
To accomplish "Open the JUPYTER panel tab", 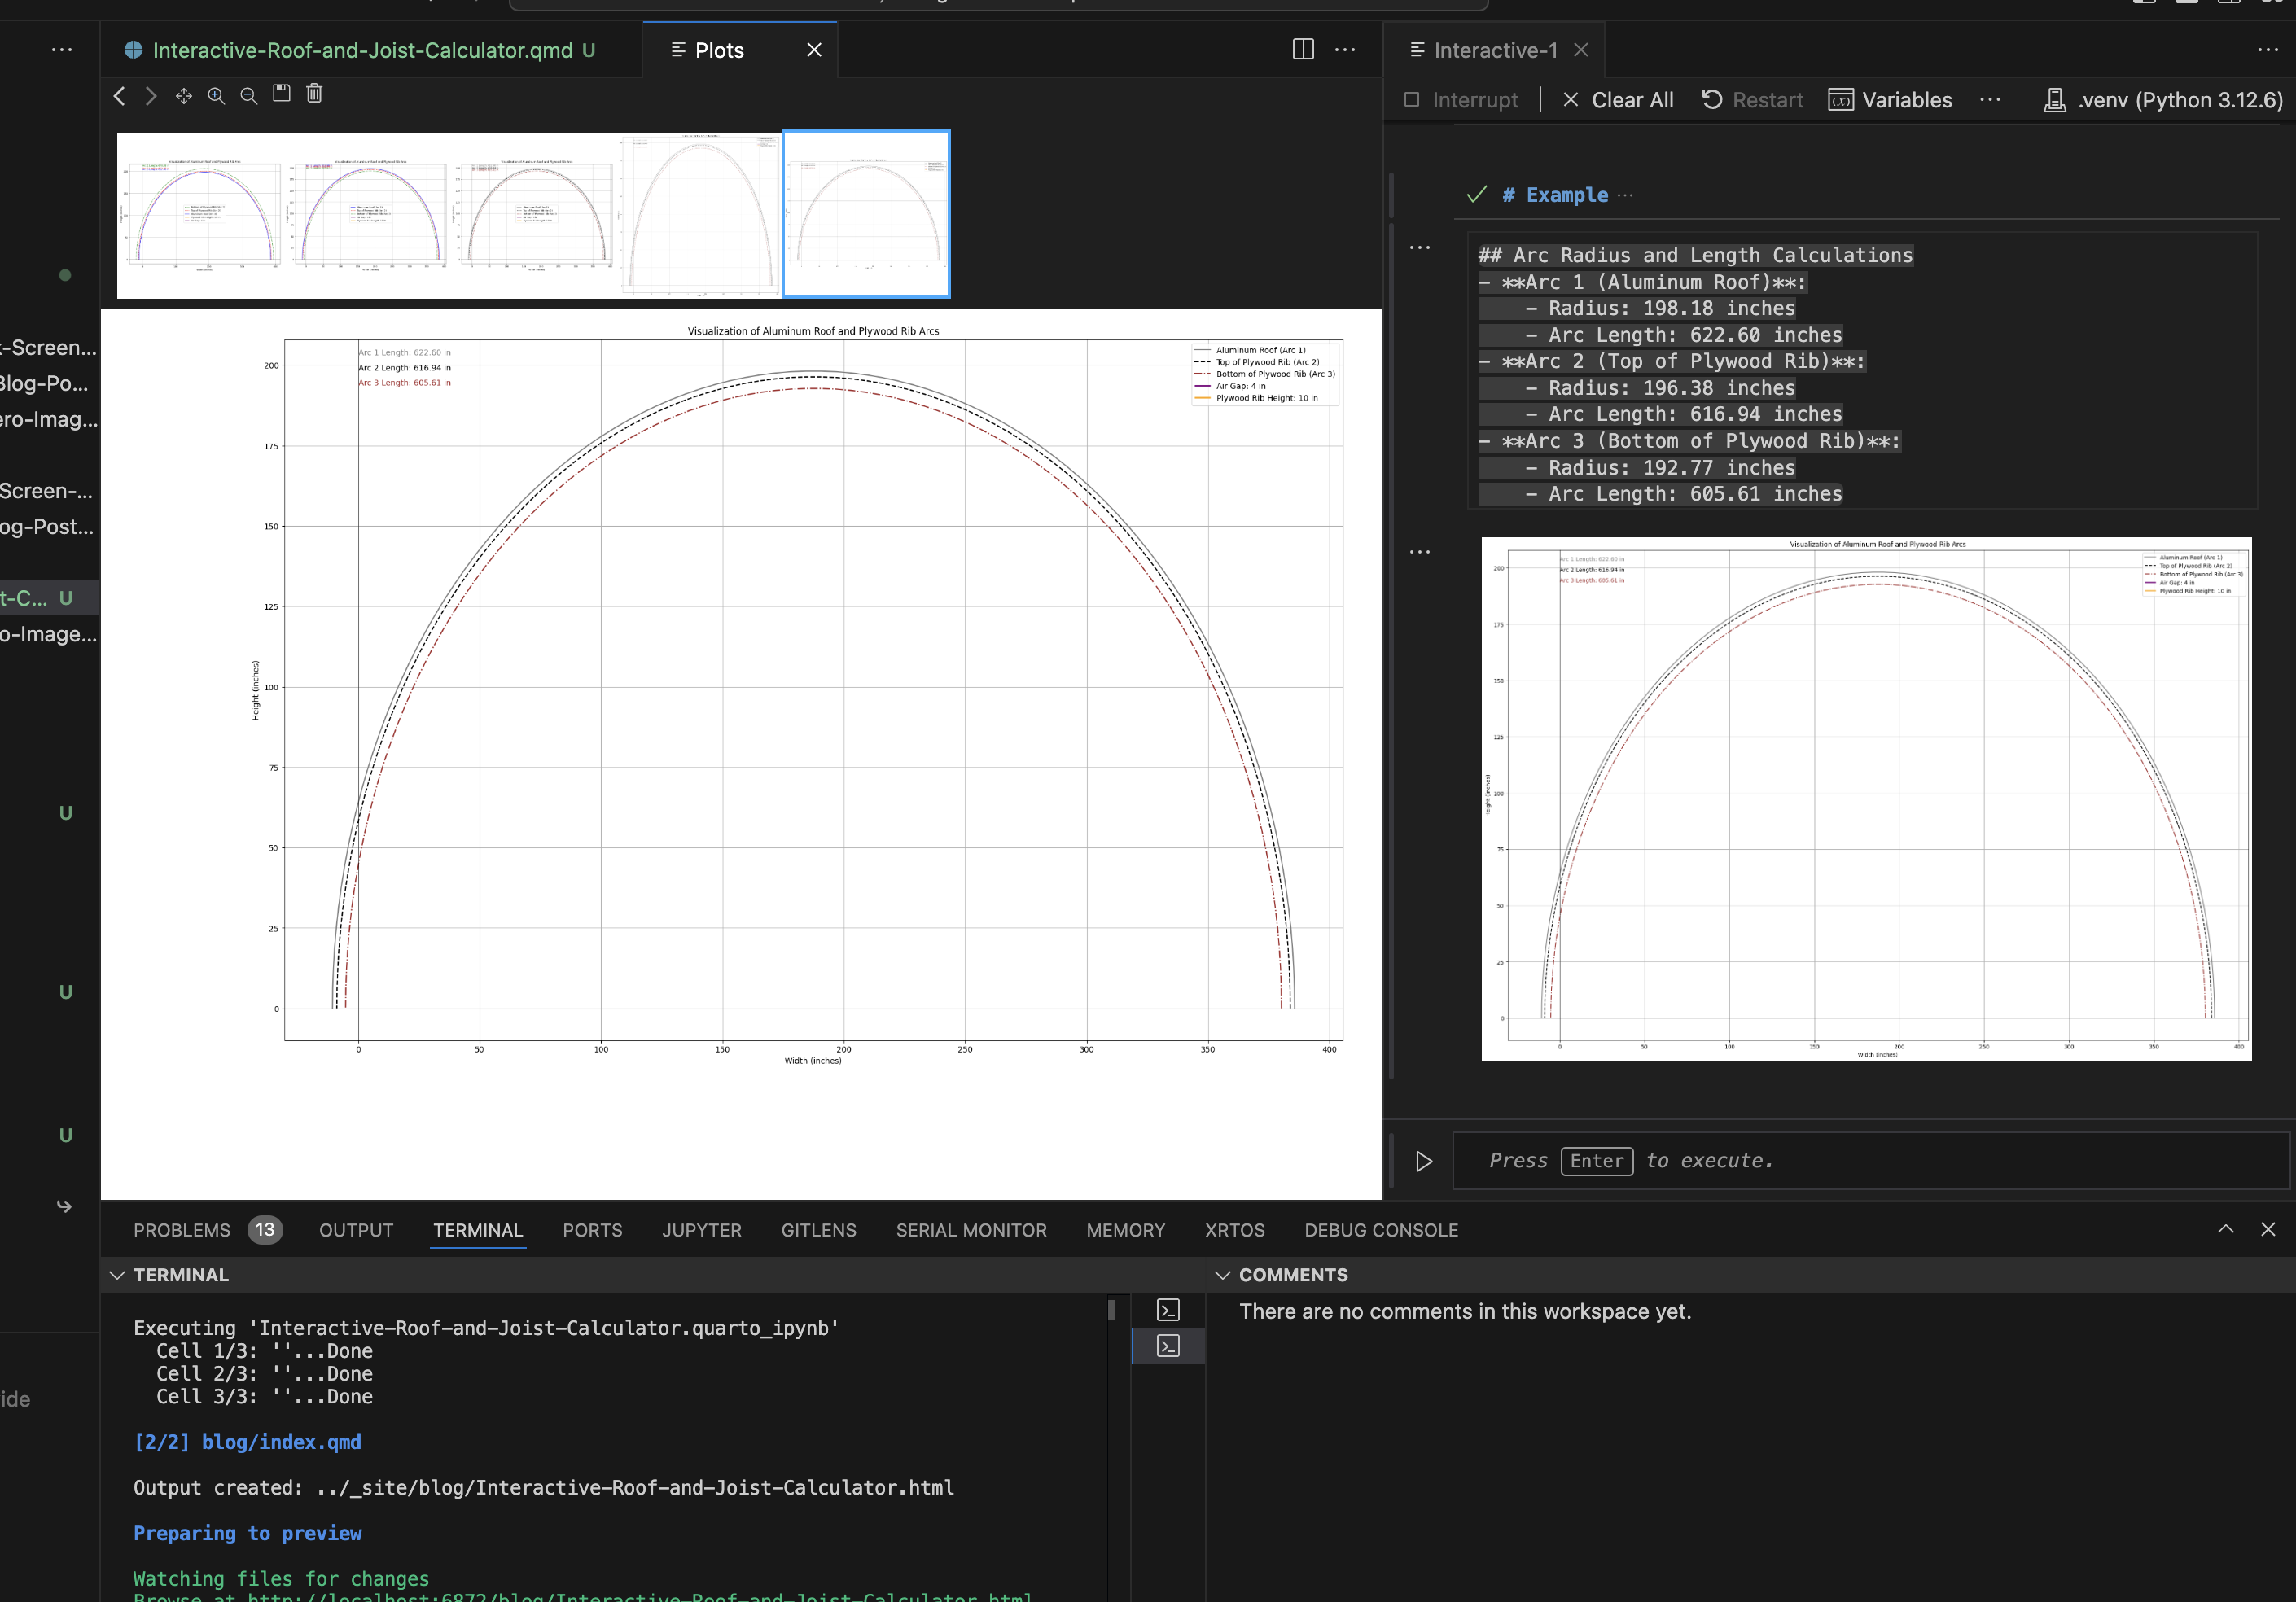I will click(x=702, y=1230).
